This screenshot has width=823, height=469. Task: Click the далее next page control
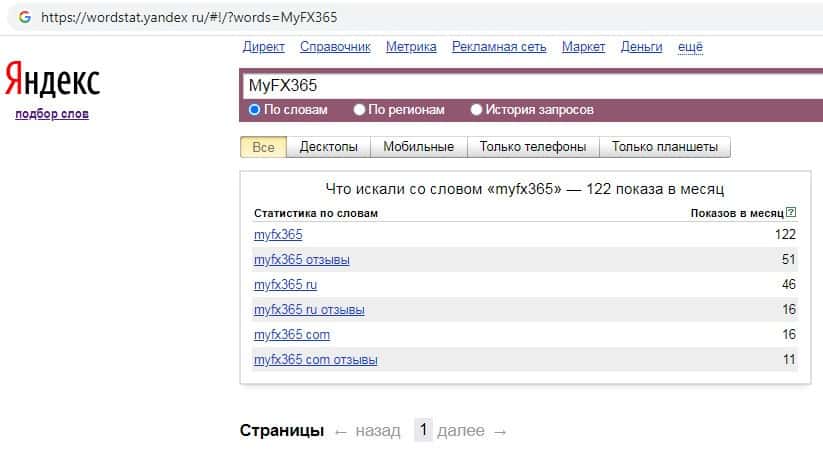(472, 431)
